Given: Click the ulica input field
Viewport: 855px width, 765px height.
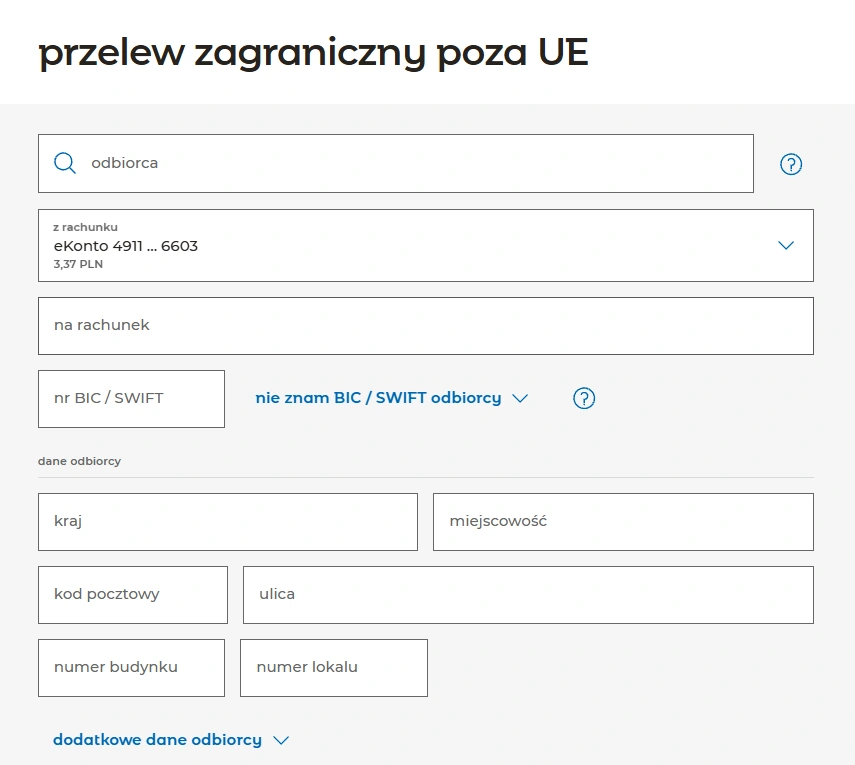Looking at the screenshot, I should point(528,595).
